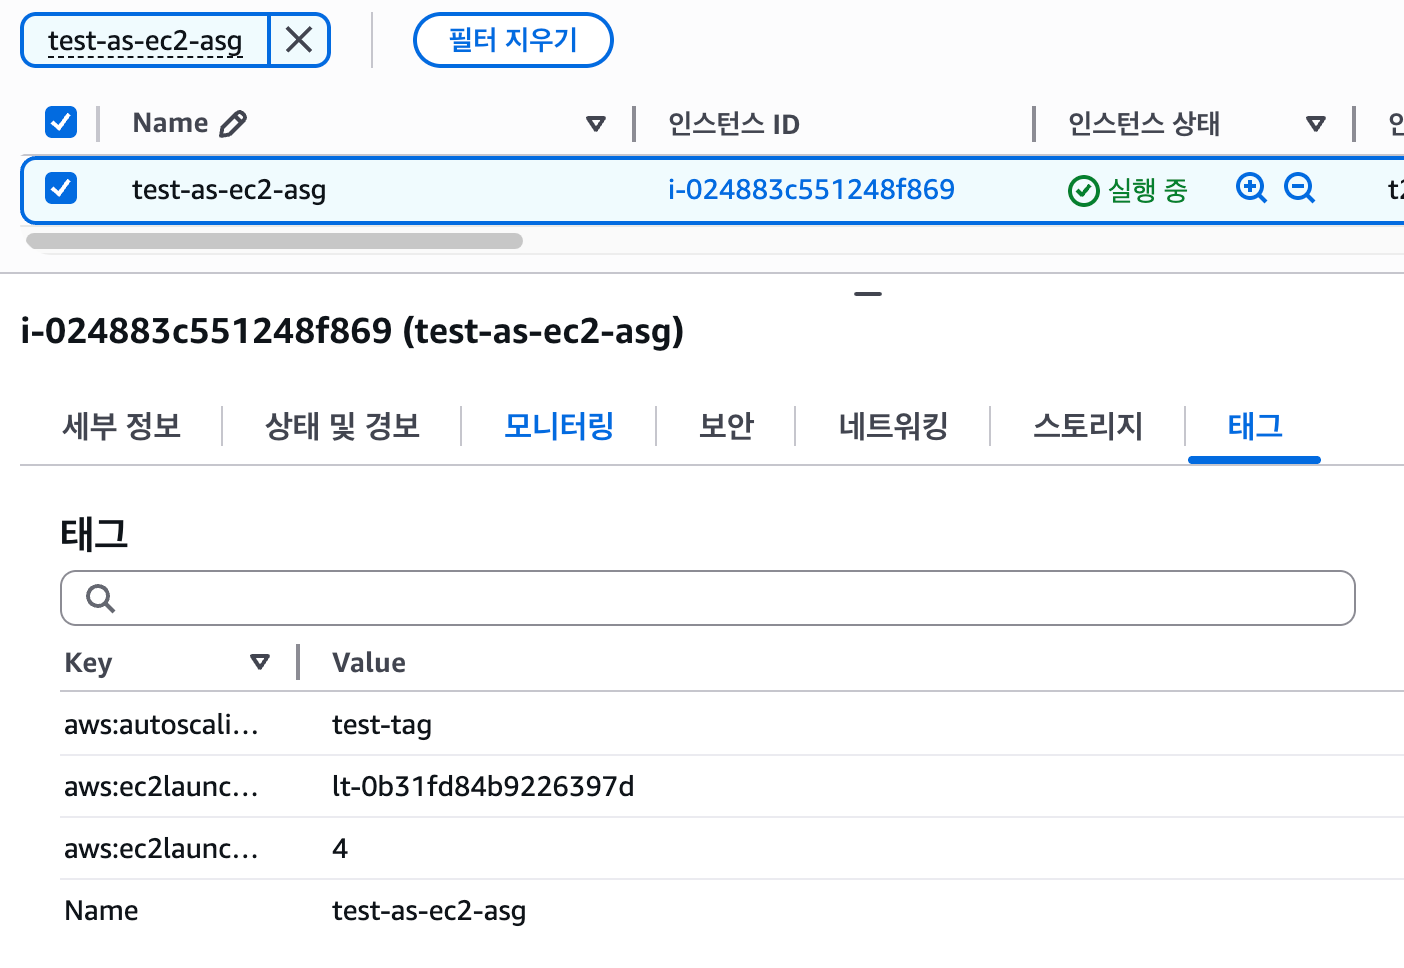The width and height of the screenshot is (1404, 968).
Task: Click the aws:ec2launc… key beside lt-0b31fd84b9226397d
Action: tap(161, 786)
